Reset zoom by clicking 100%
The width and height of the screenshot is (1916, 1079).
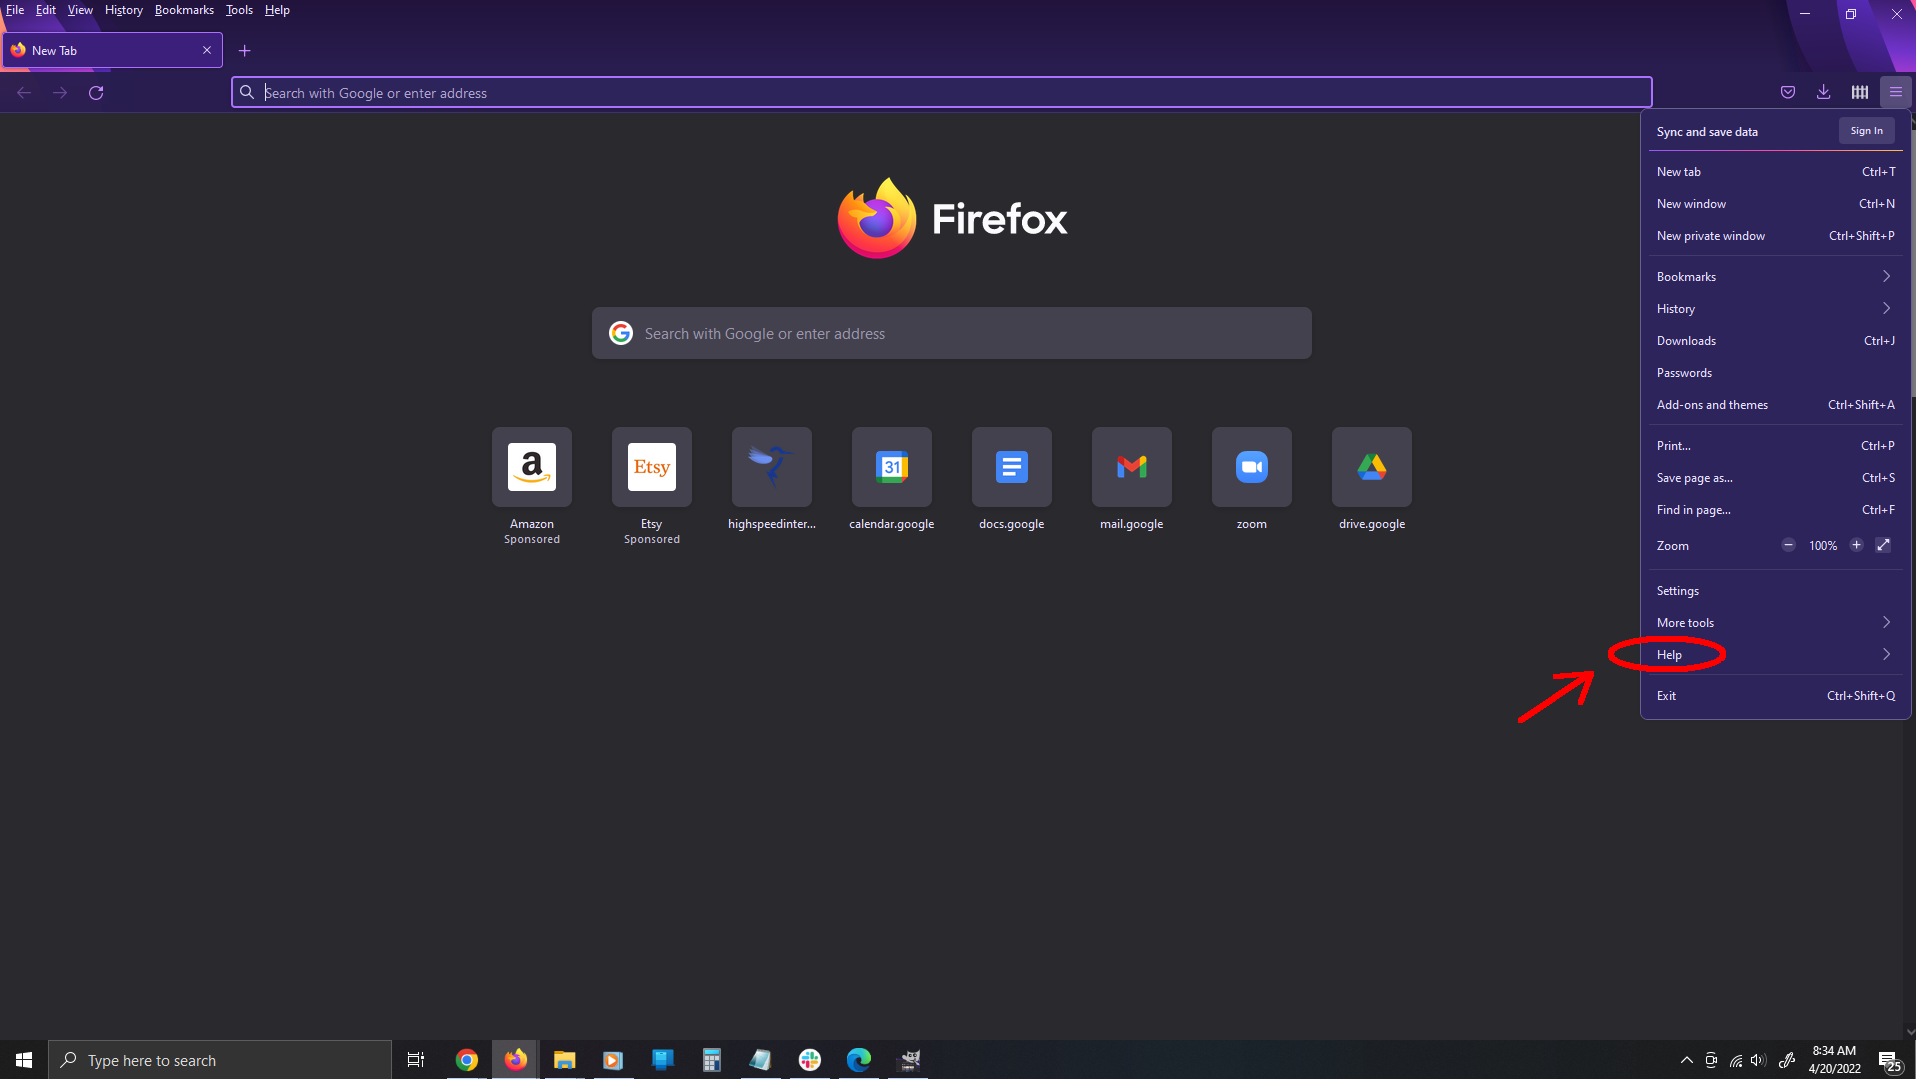(x=1822, y=546)
